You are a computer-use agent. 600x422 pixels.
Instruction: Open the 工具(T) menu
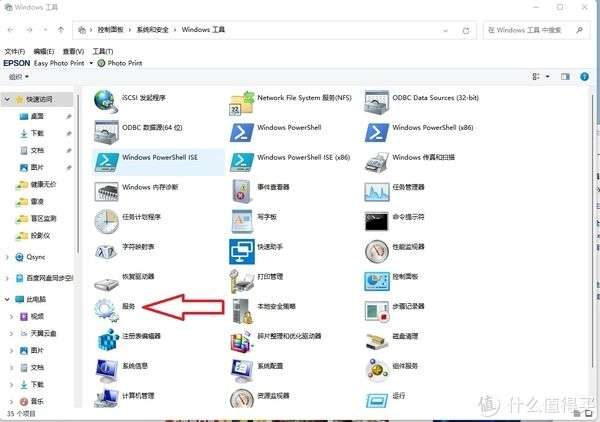[x=103, y=51]
